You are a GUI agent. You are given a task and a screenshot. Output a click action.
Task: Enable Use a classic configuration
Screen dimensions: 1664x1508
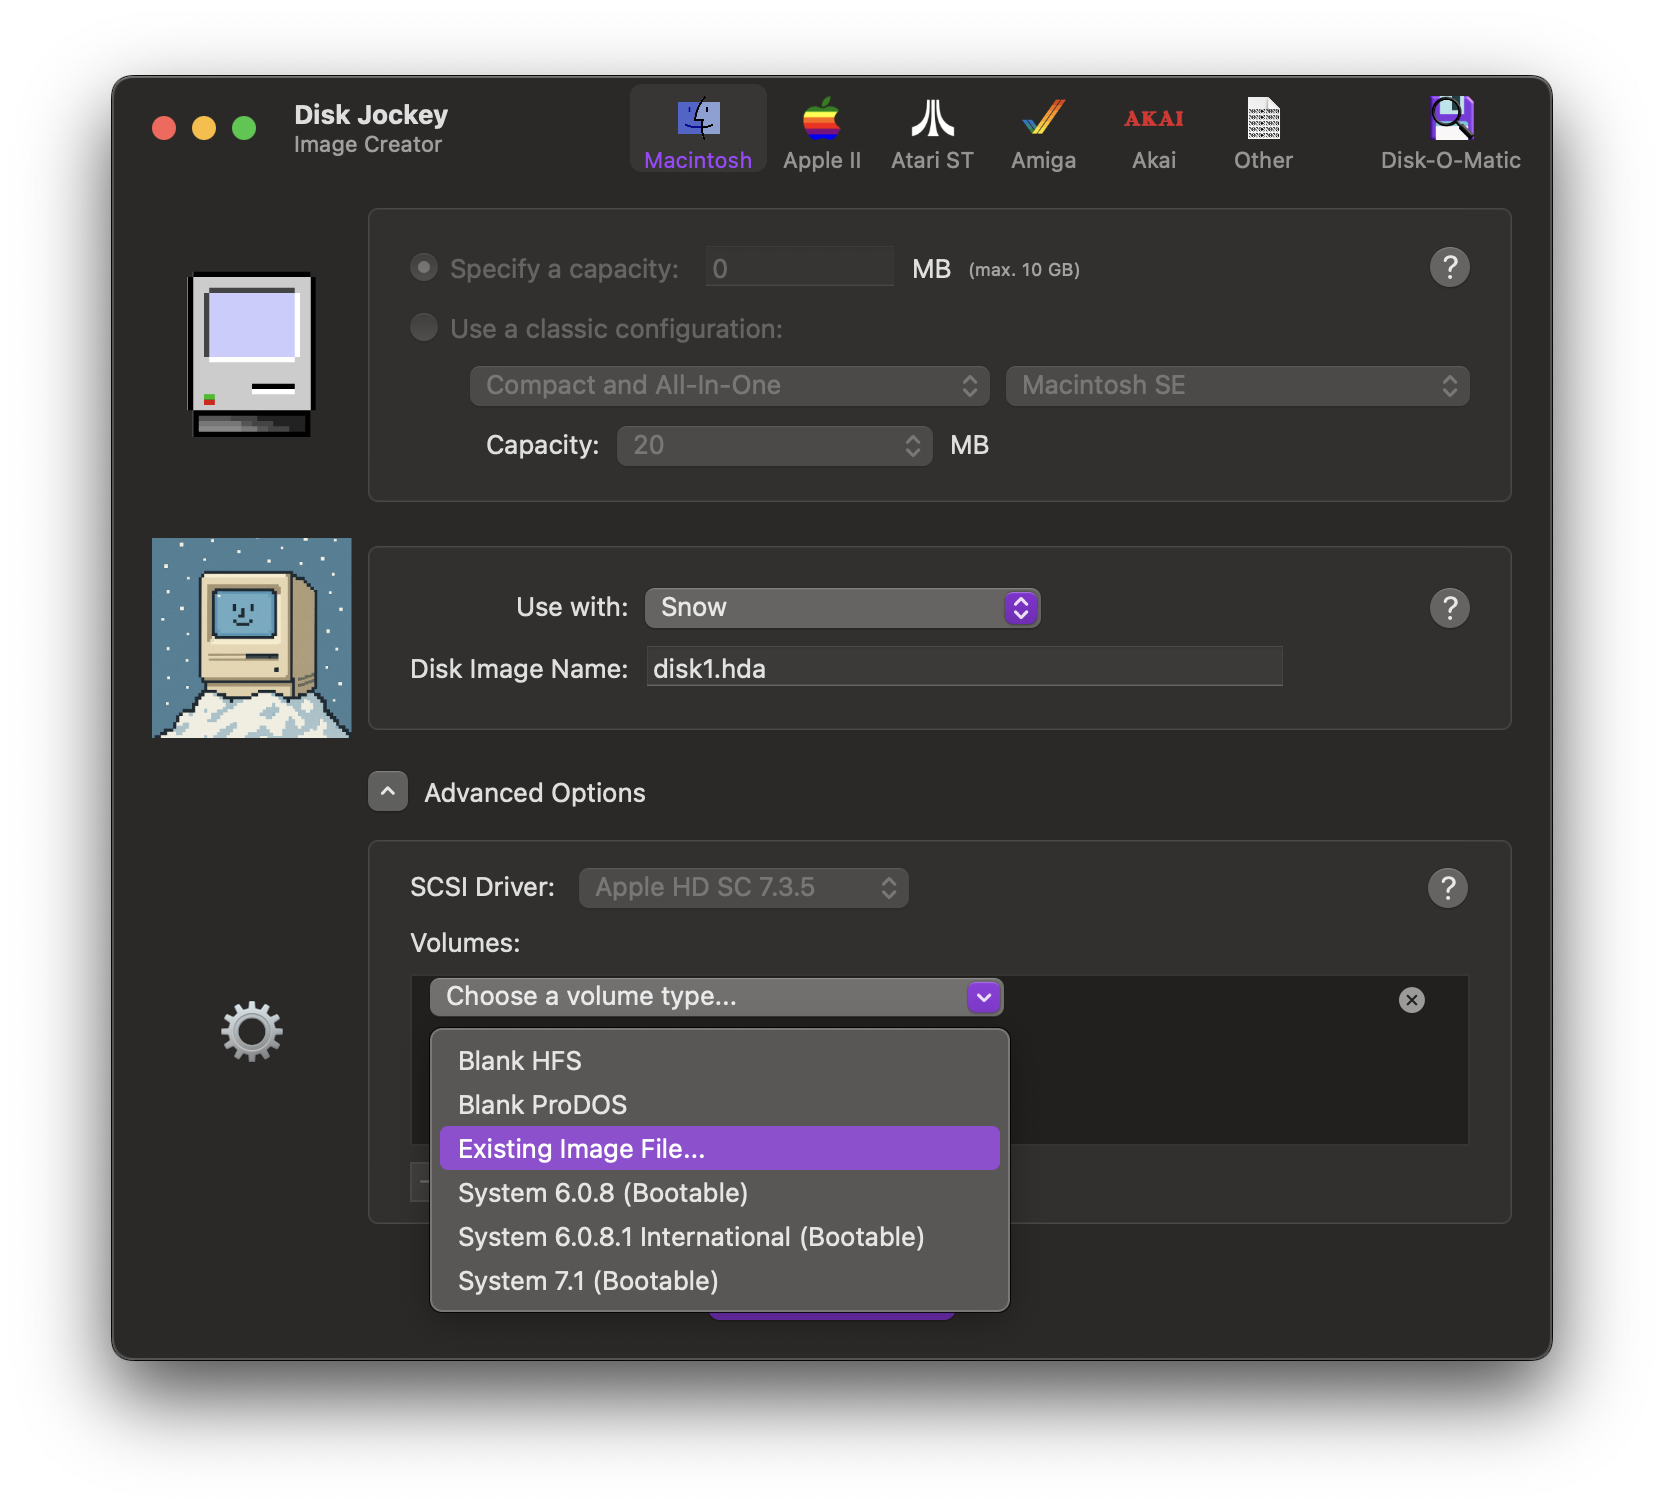coord(423,327)
